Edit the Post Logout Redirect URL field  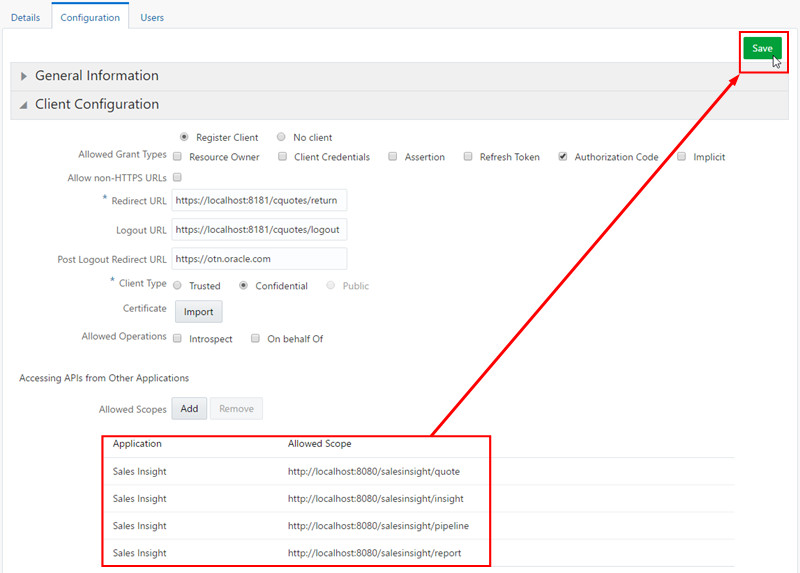[259, 259]
